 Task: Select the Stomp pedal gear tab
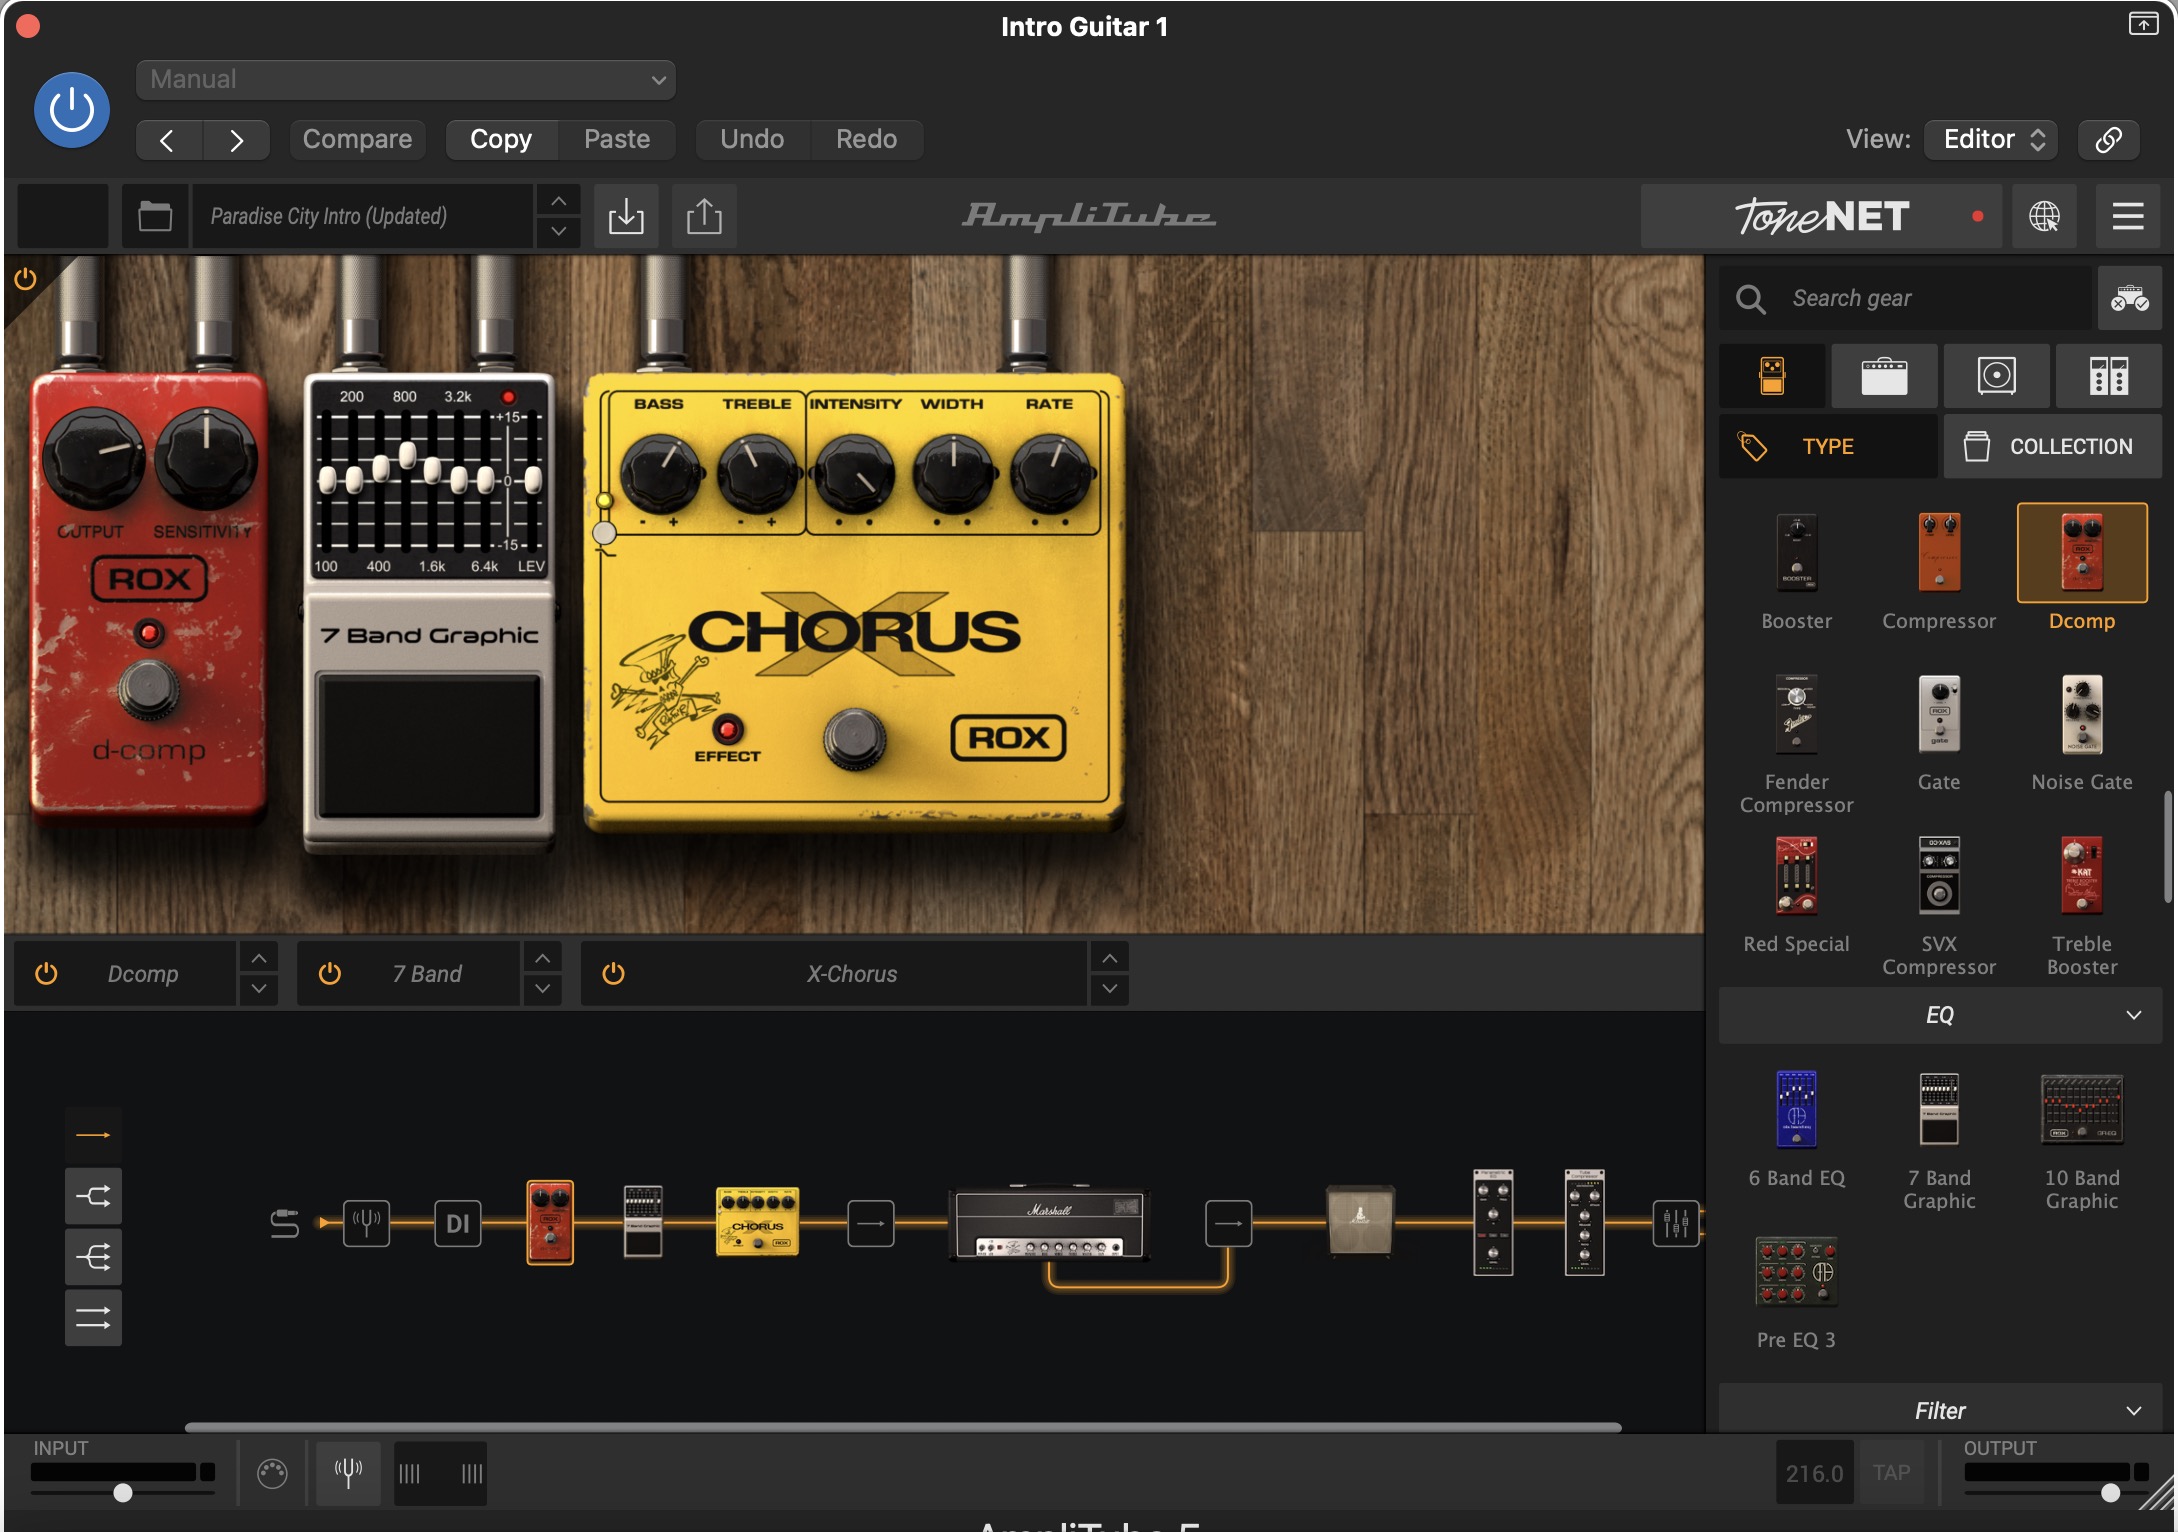point(1772,376)
